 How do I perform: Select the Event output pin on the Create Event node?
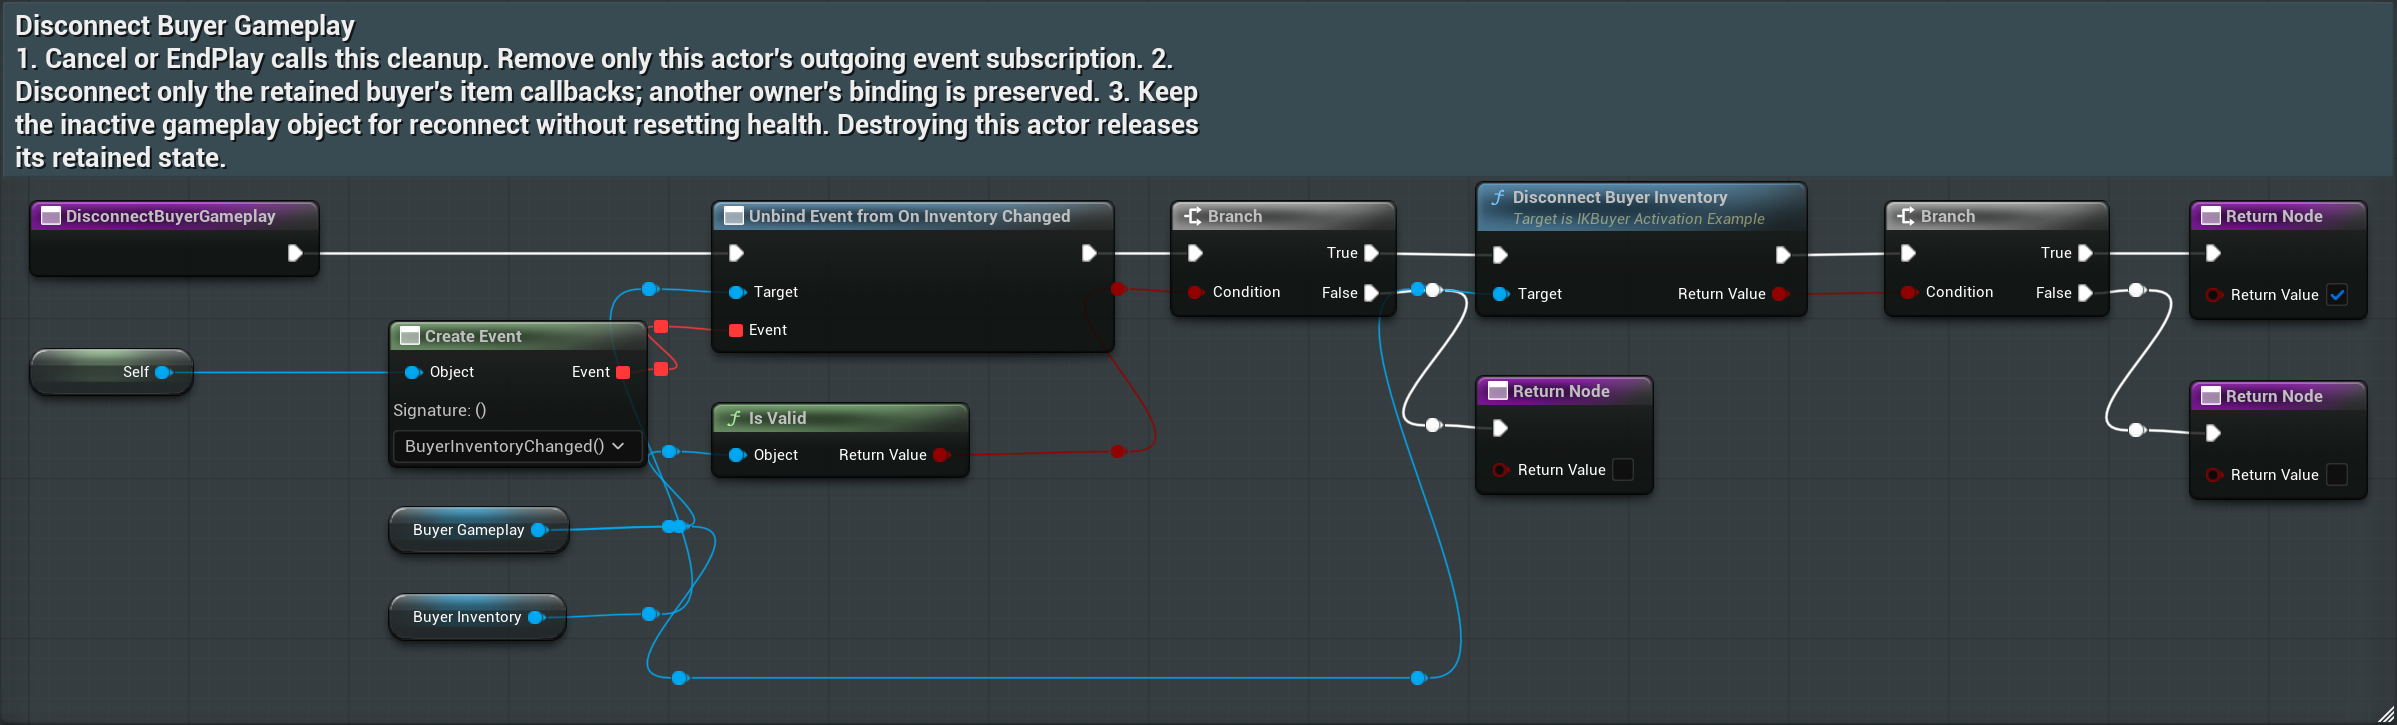click(x=623, y=372)
